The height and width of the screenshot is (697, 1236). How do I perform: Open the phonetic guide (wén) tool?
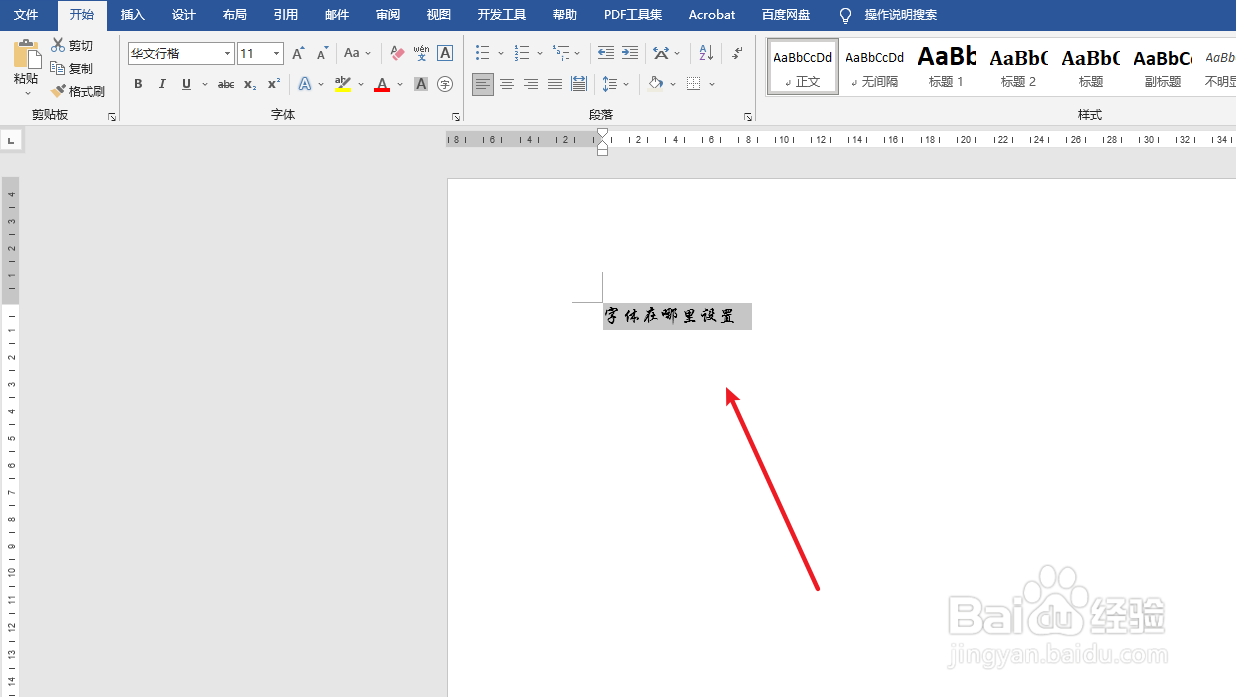(421, 53)
